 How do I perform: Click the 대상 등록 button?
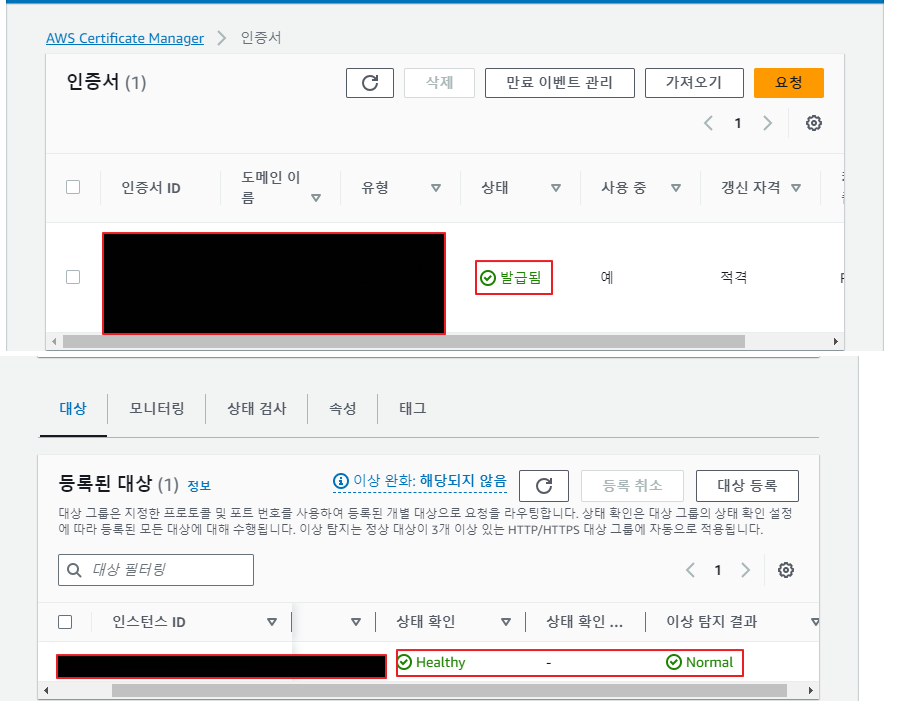click(748, 486)
